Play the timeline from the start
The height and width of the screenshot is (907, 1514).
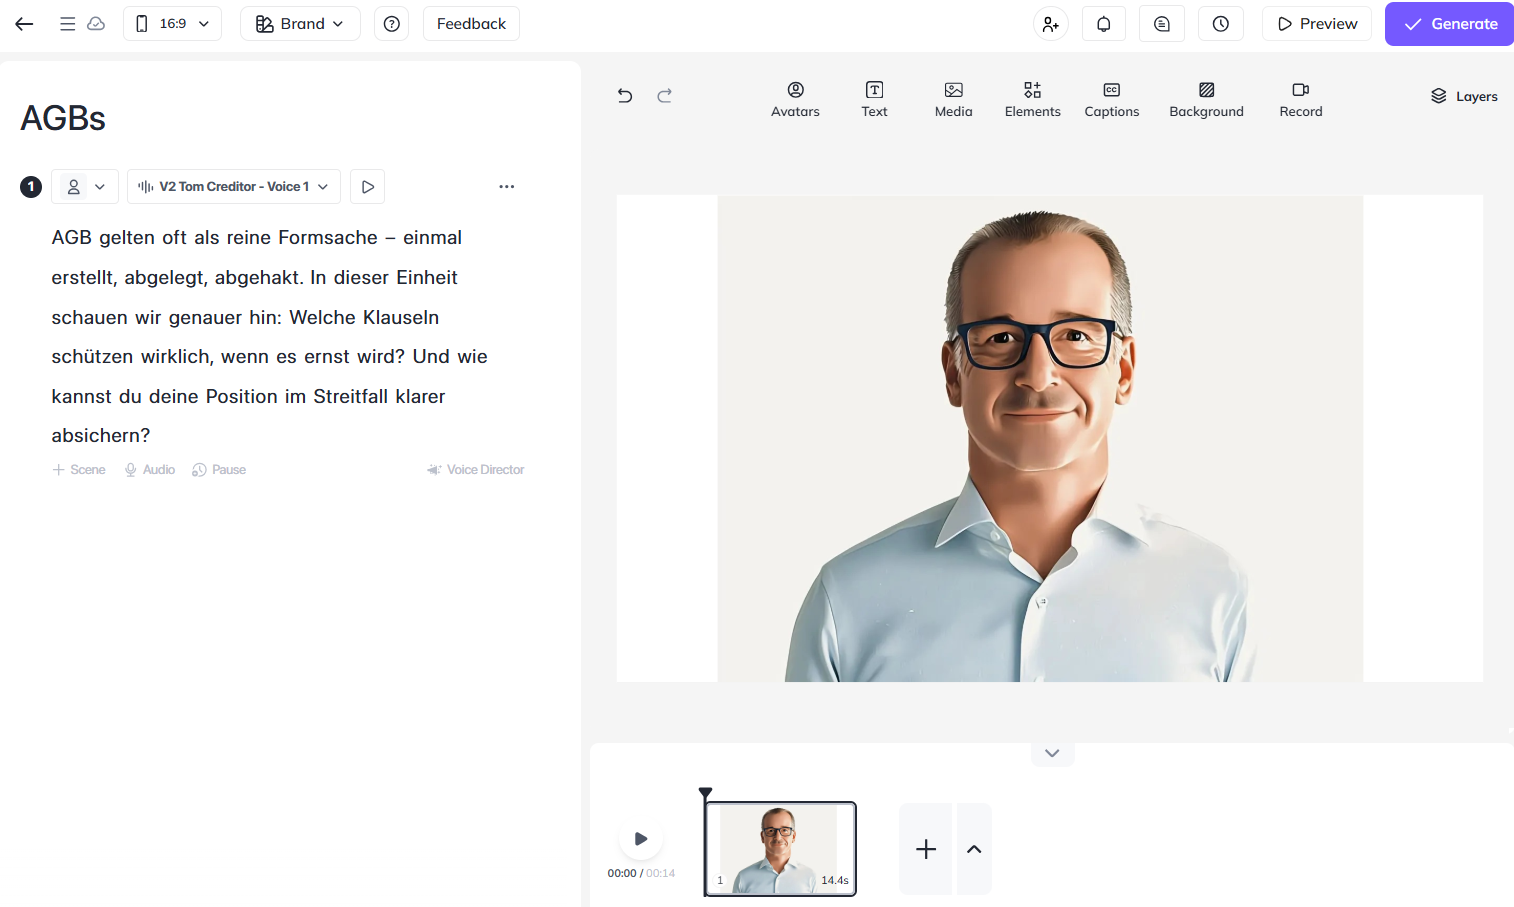point(641,839)
